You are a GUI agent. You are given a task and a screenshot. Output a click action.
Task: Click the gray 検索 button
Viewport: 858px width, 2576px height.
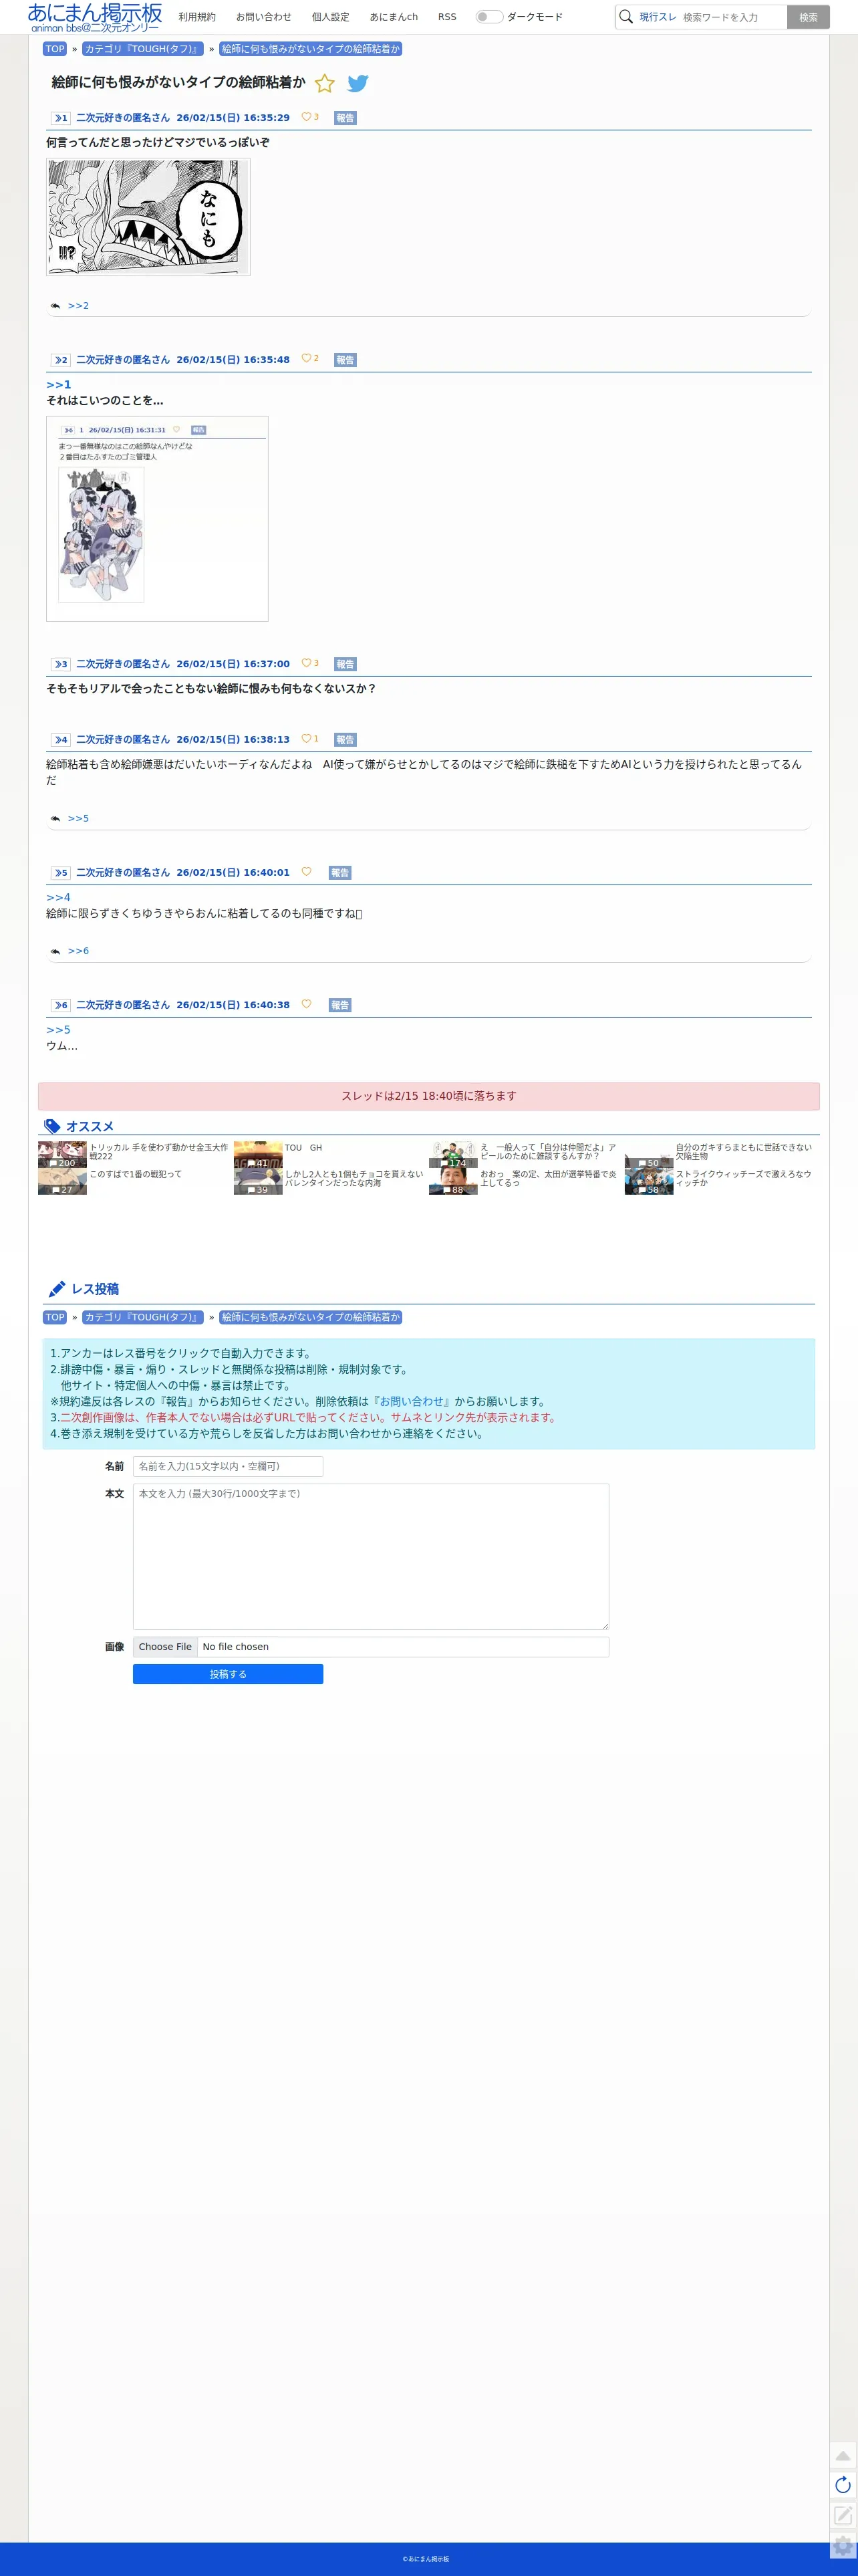[x=808, y=17]
